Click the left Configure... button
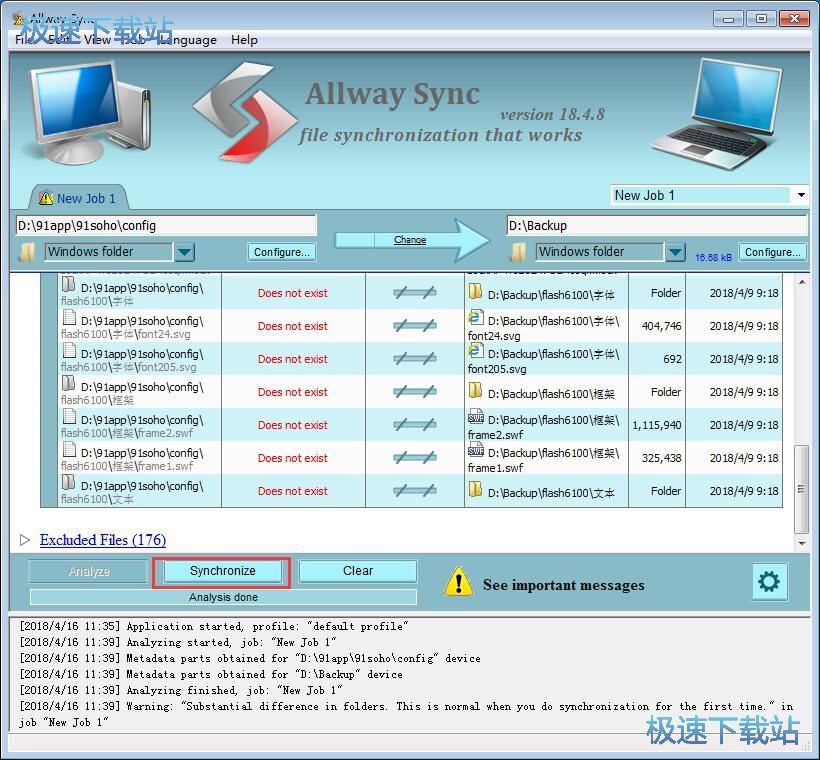The image size is (820, 760). click(282, 252)
